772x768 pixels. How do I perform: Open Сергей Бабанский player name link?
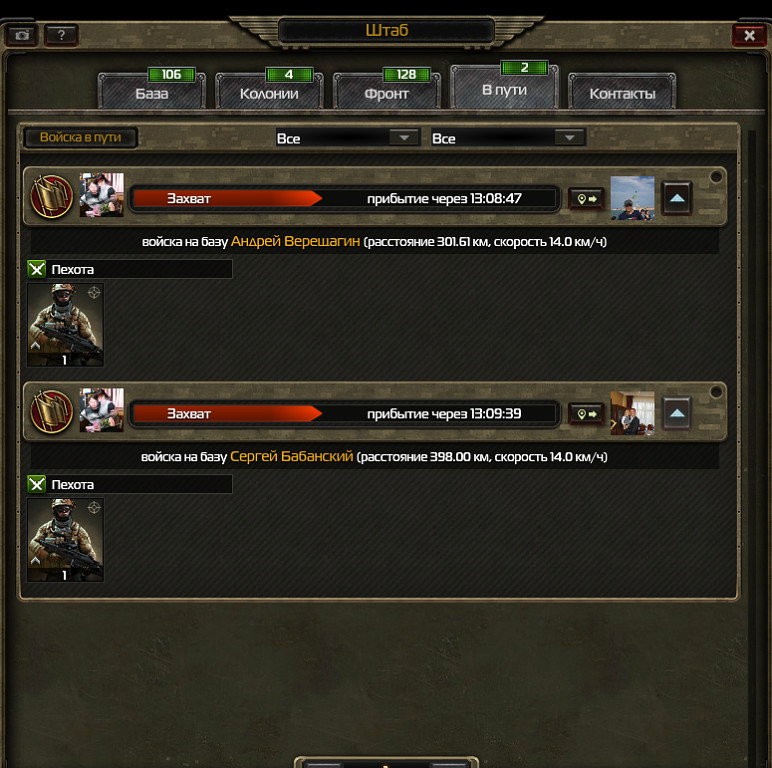tap(291, 456)
